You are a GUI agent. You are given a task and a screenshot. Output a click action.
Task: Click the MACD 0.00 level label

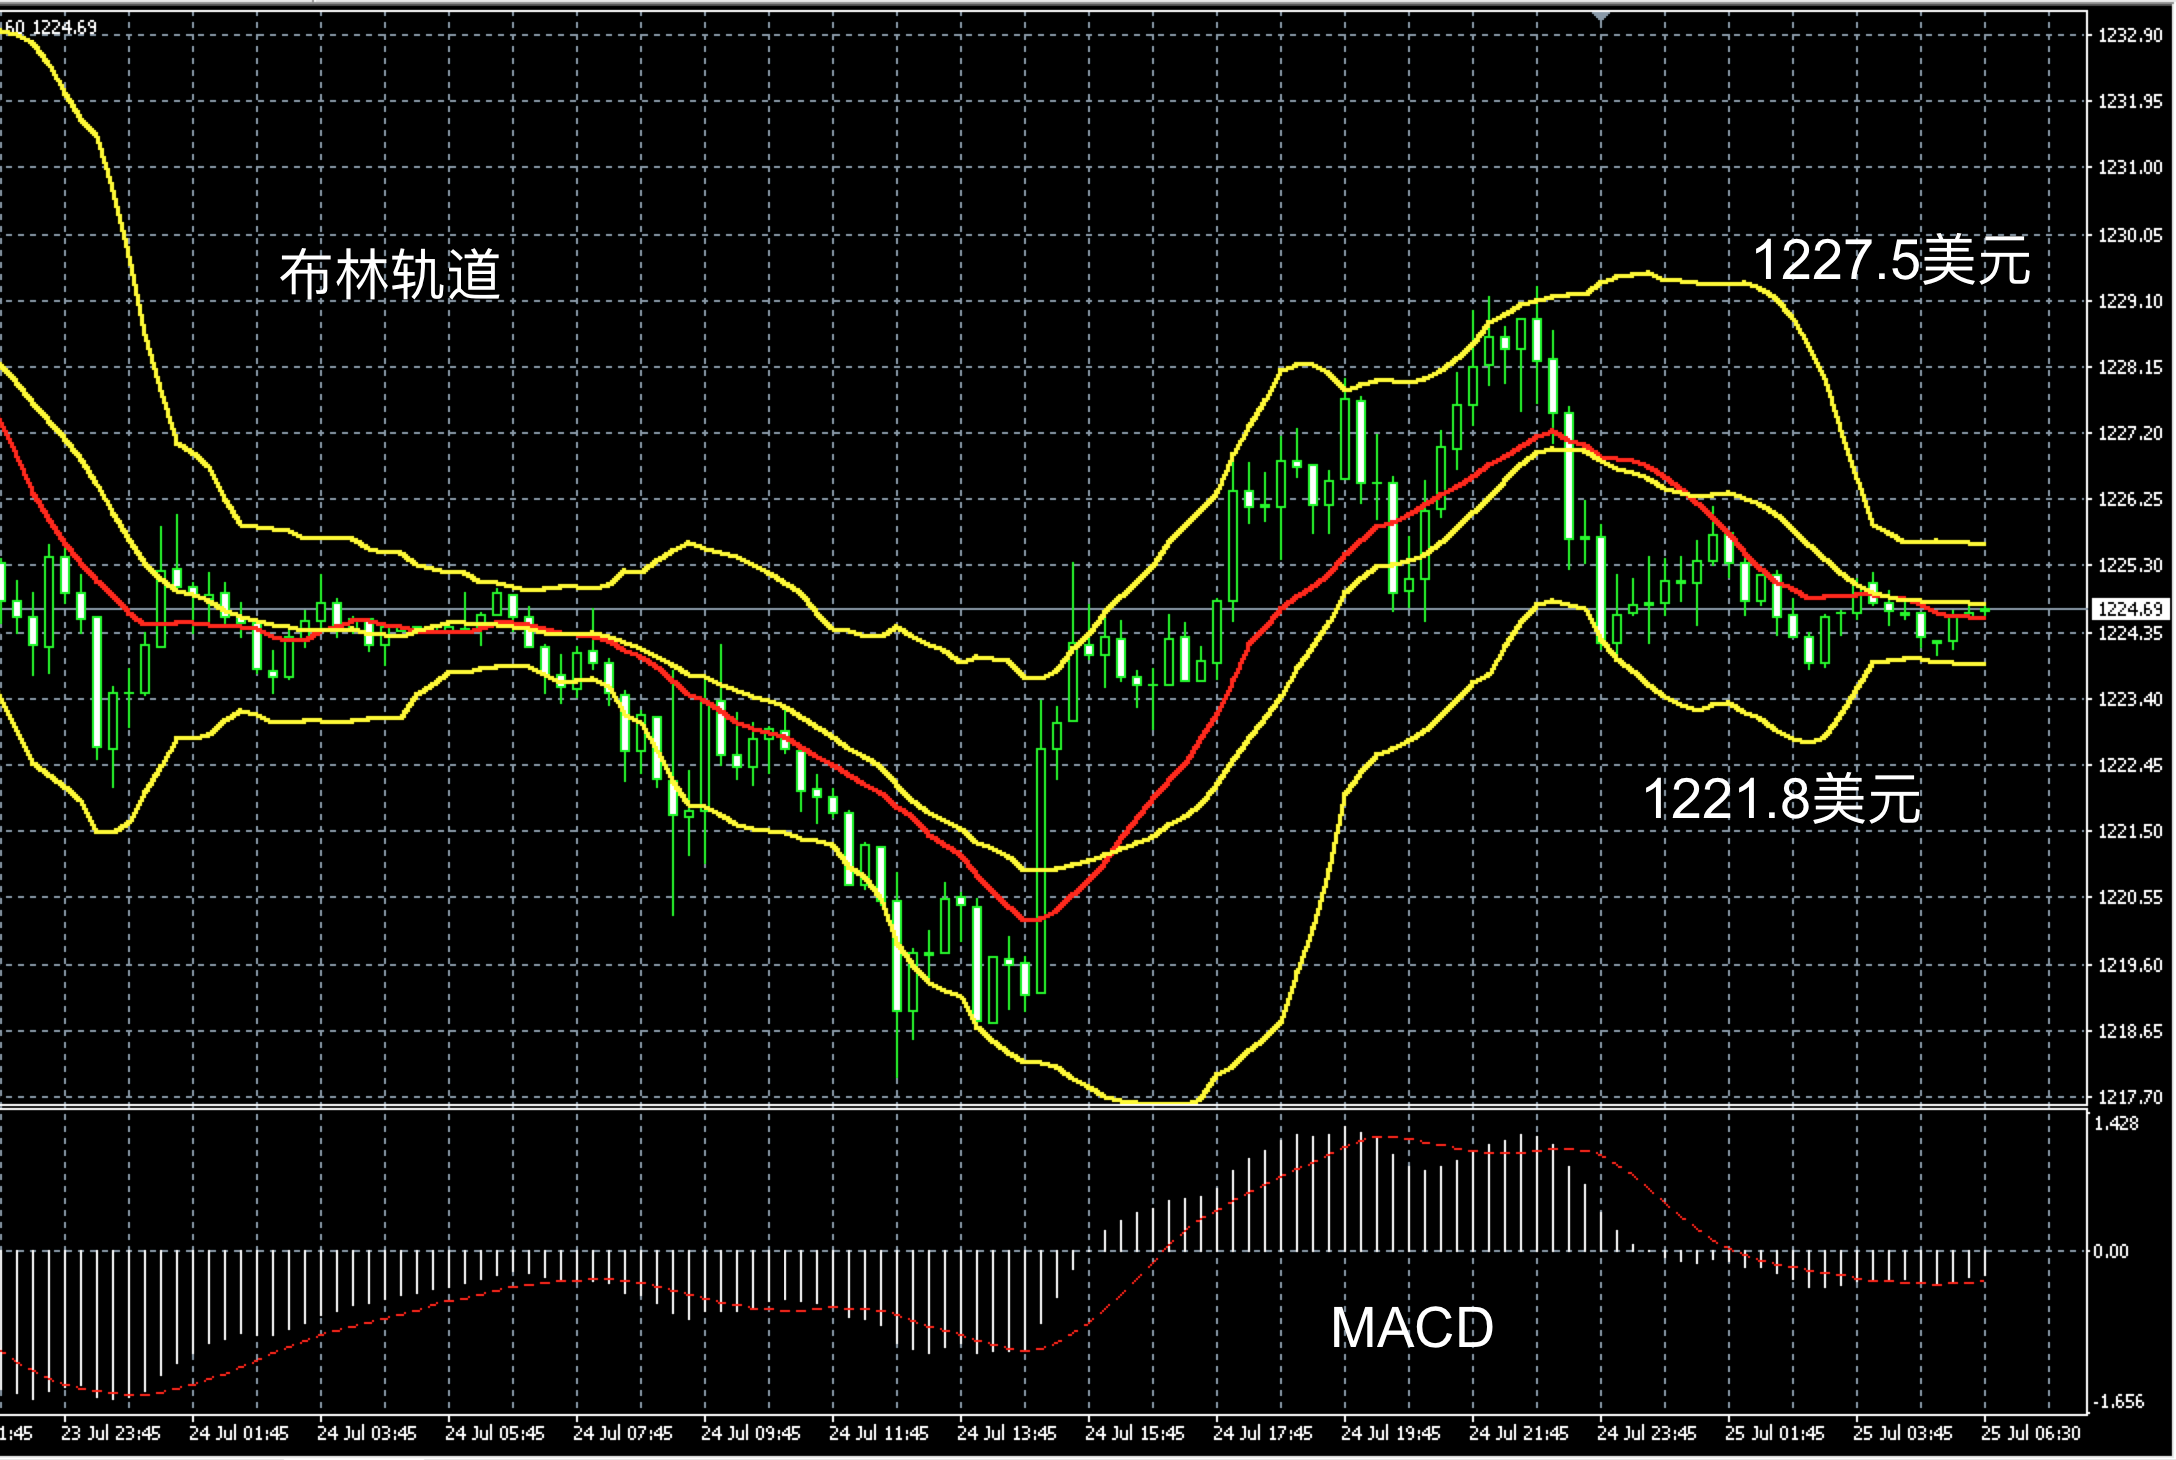coord(2110,1251)
